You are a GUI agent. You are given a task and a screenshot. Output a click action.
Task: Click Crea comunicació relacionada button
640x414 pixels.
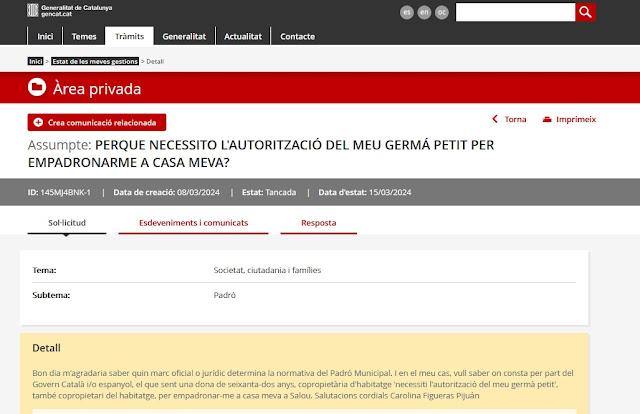(97, 122)
